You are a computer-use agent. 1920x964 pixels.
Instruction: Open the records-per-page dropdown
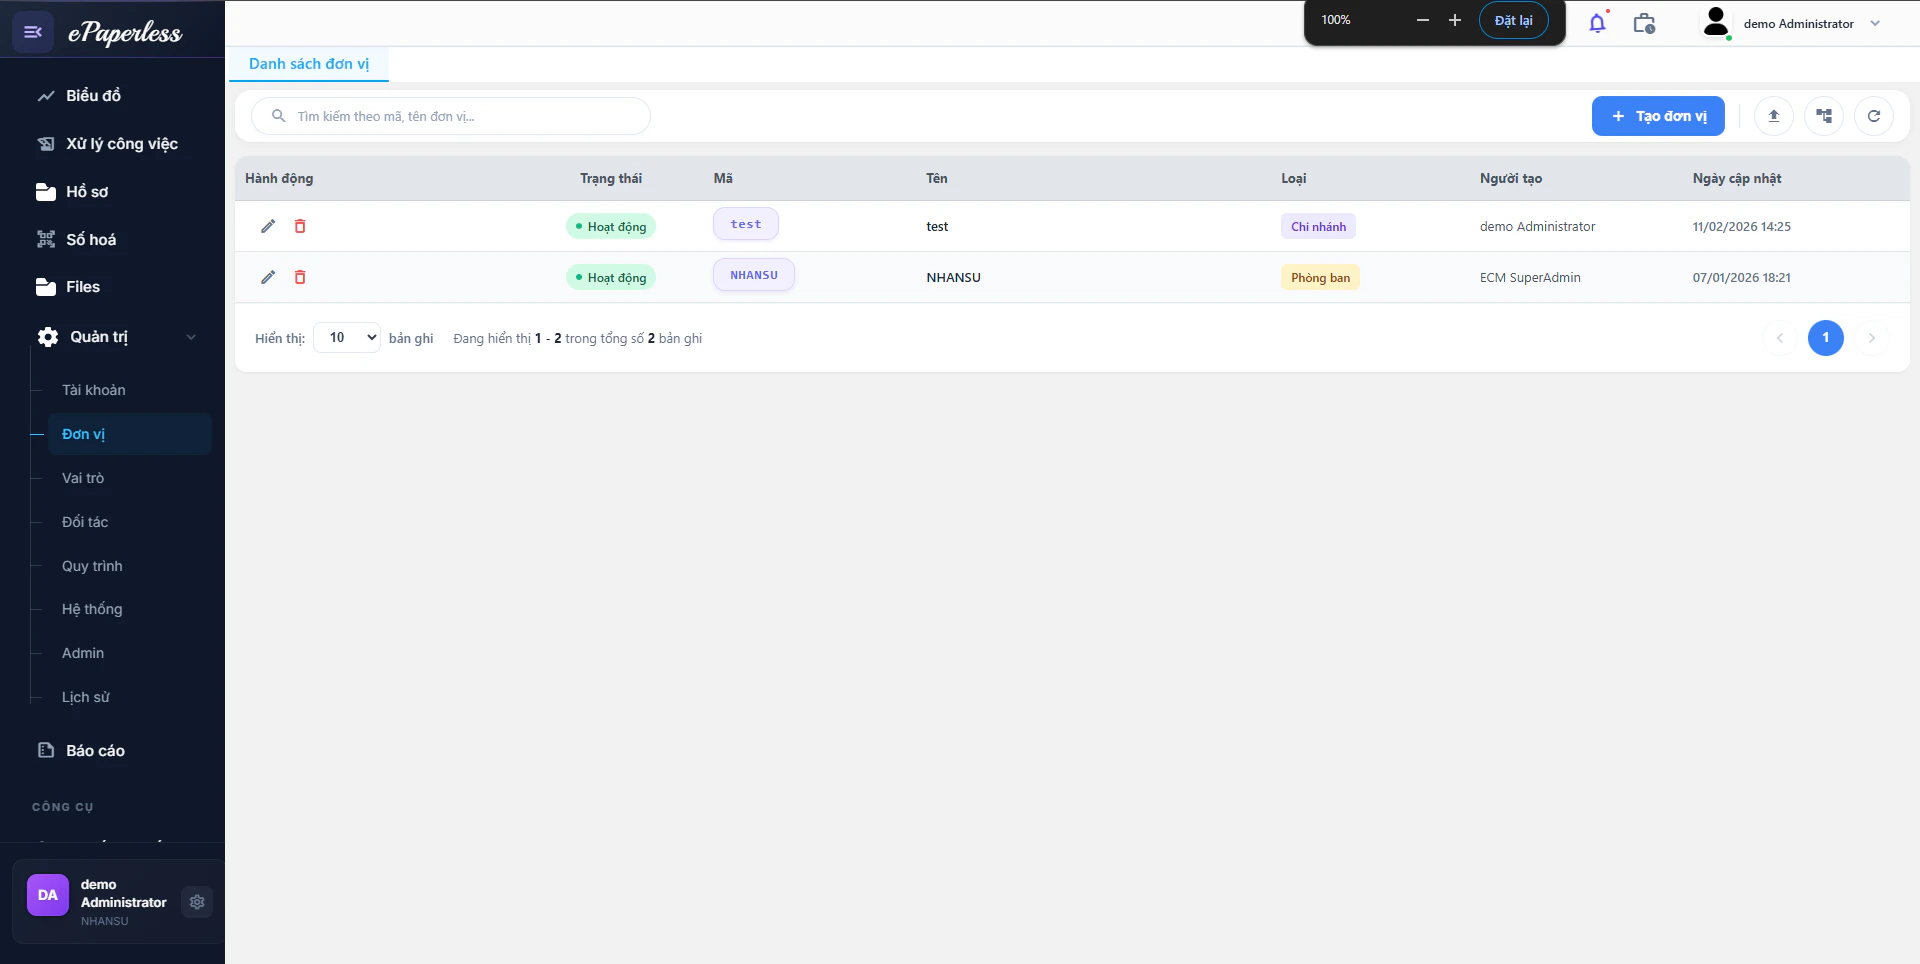click(347, 338)
